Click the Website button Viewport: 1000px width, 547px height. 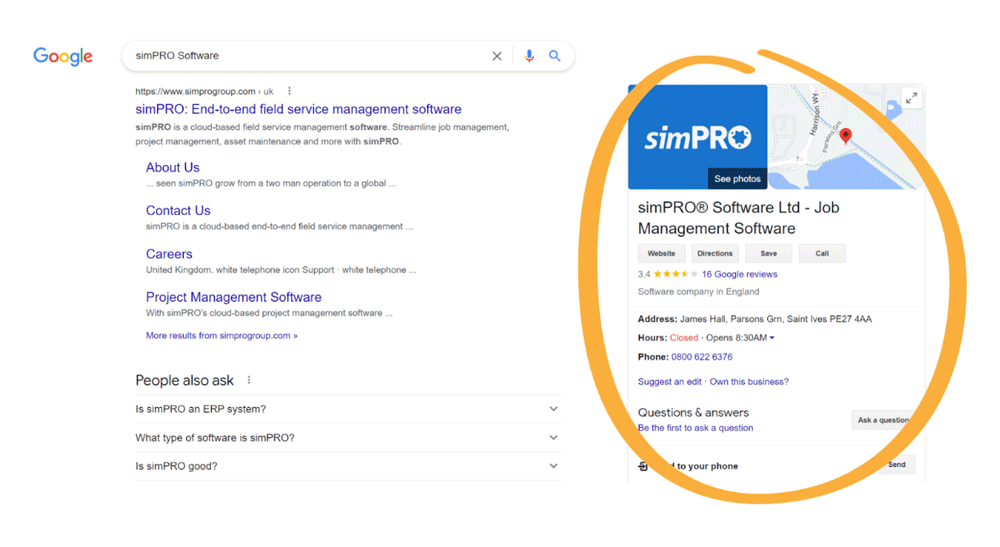click(x=661, y=253)
